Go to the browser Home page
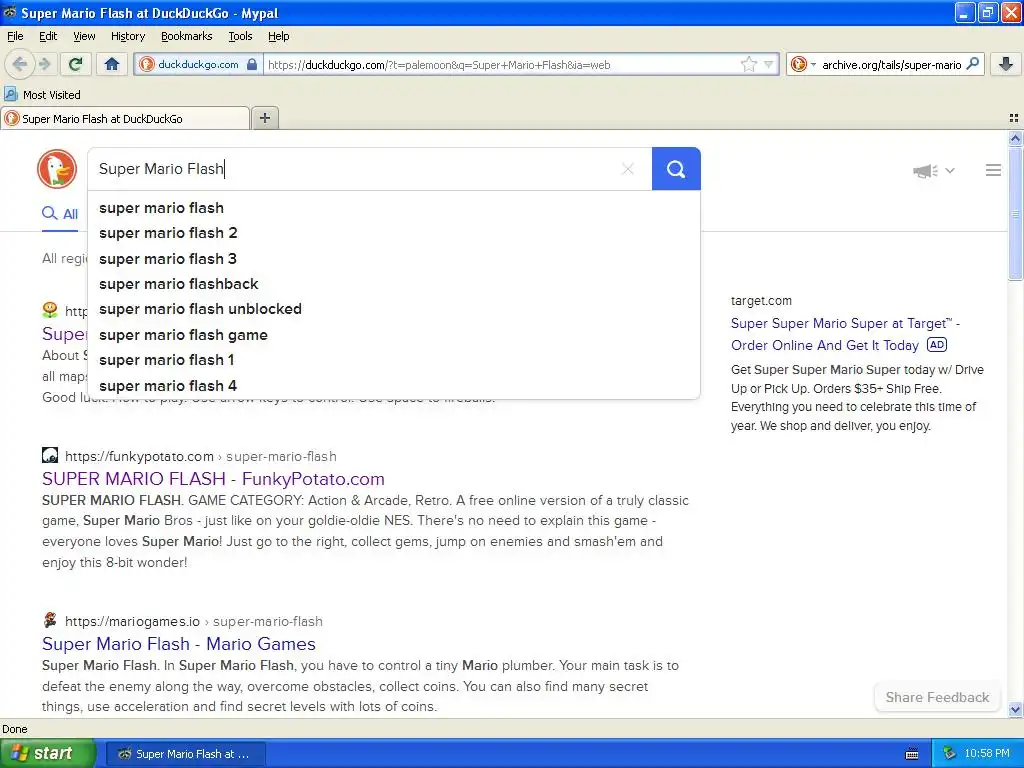Screen dimensions: 1024x768 112,64
